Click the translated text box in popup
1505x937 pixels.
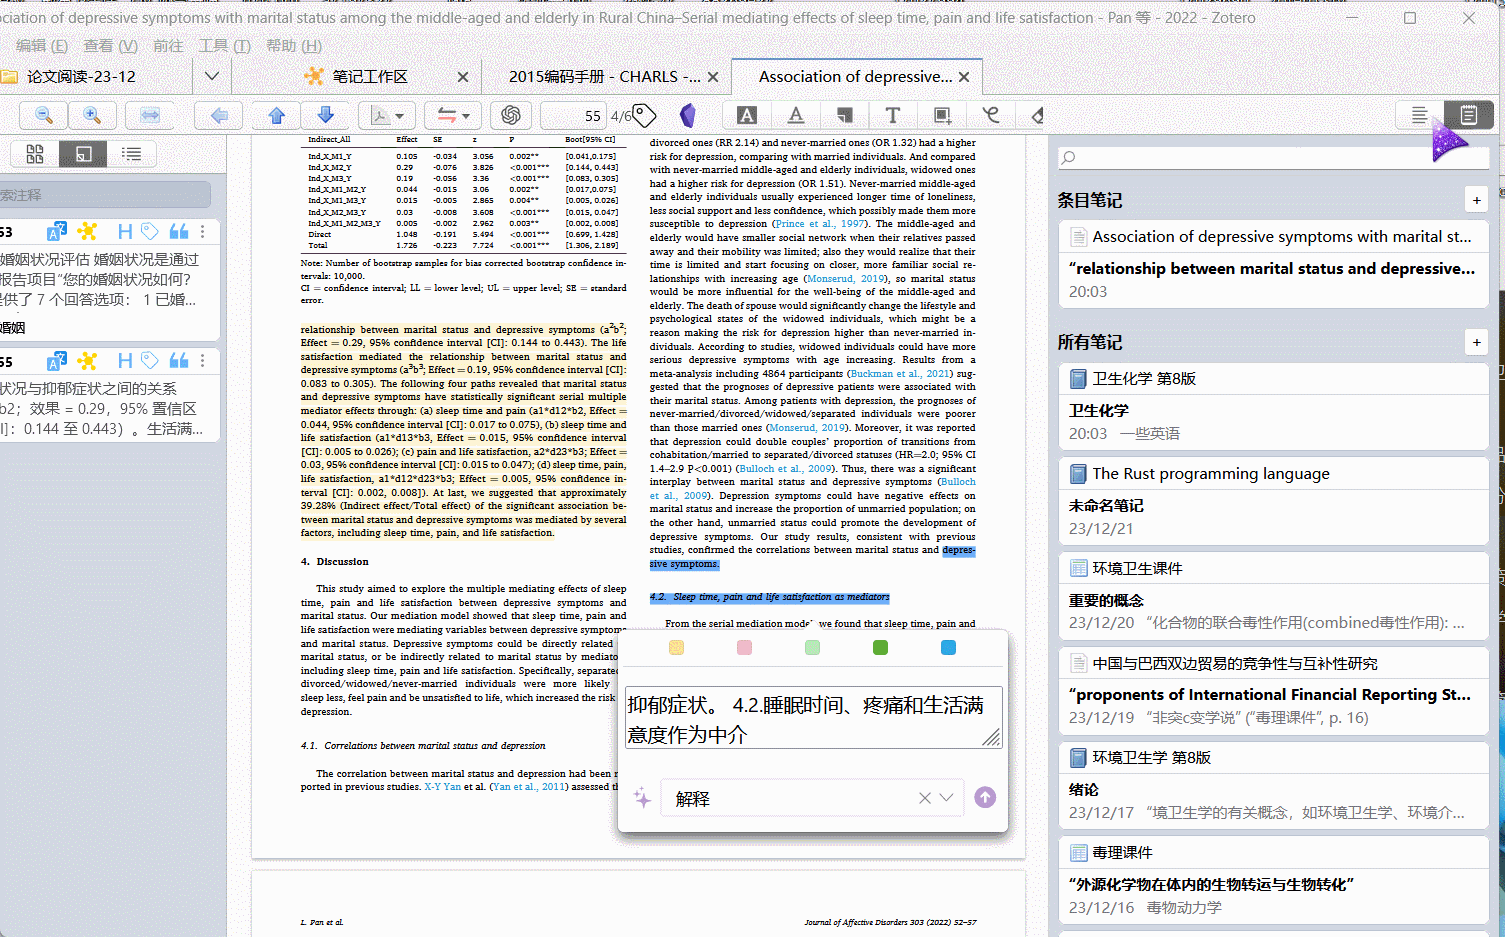tap(813, 718)
